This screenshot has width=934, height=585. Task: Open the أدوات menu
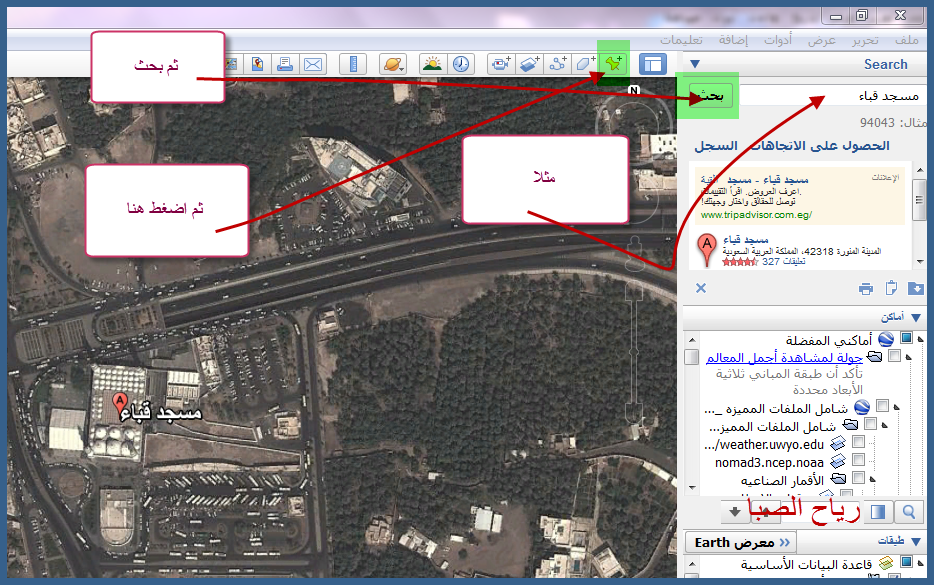(777, 40)
